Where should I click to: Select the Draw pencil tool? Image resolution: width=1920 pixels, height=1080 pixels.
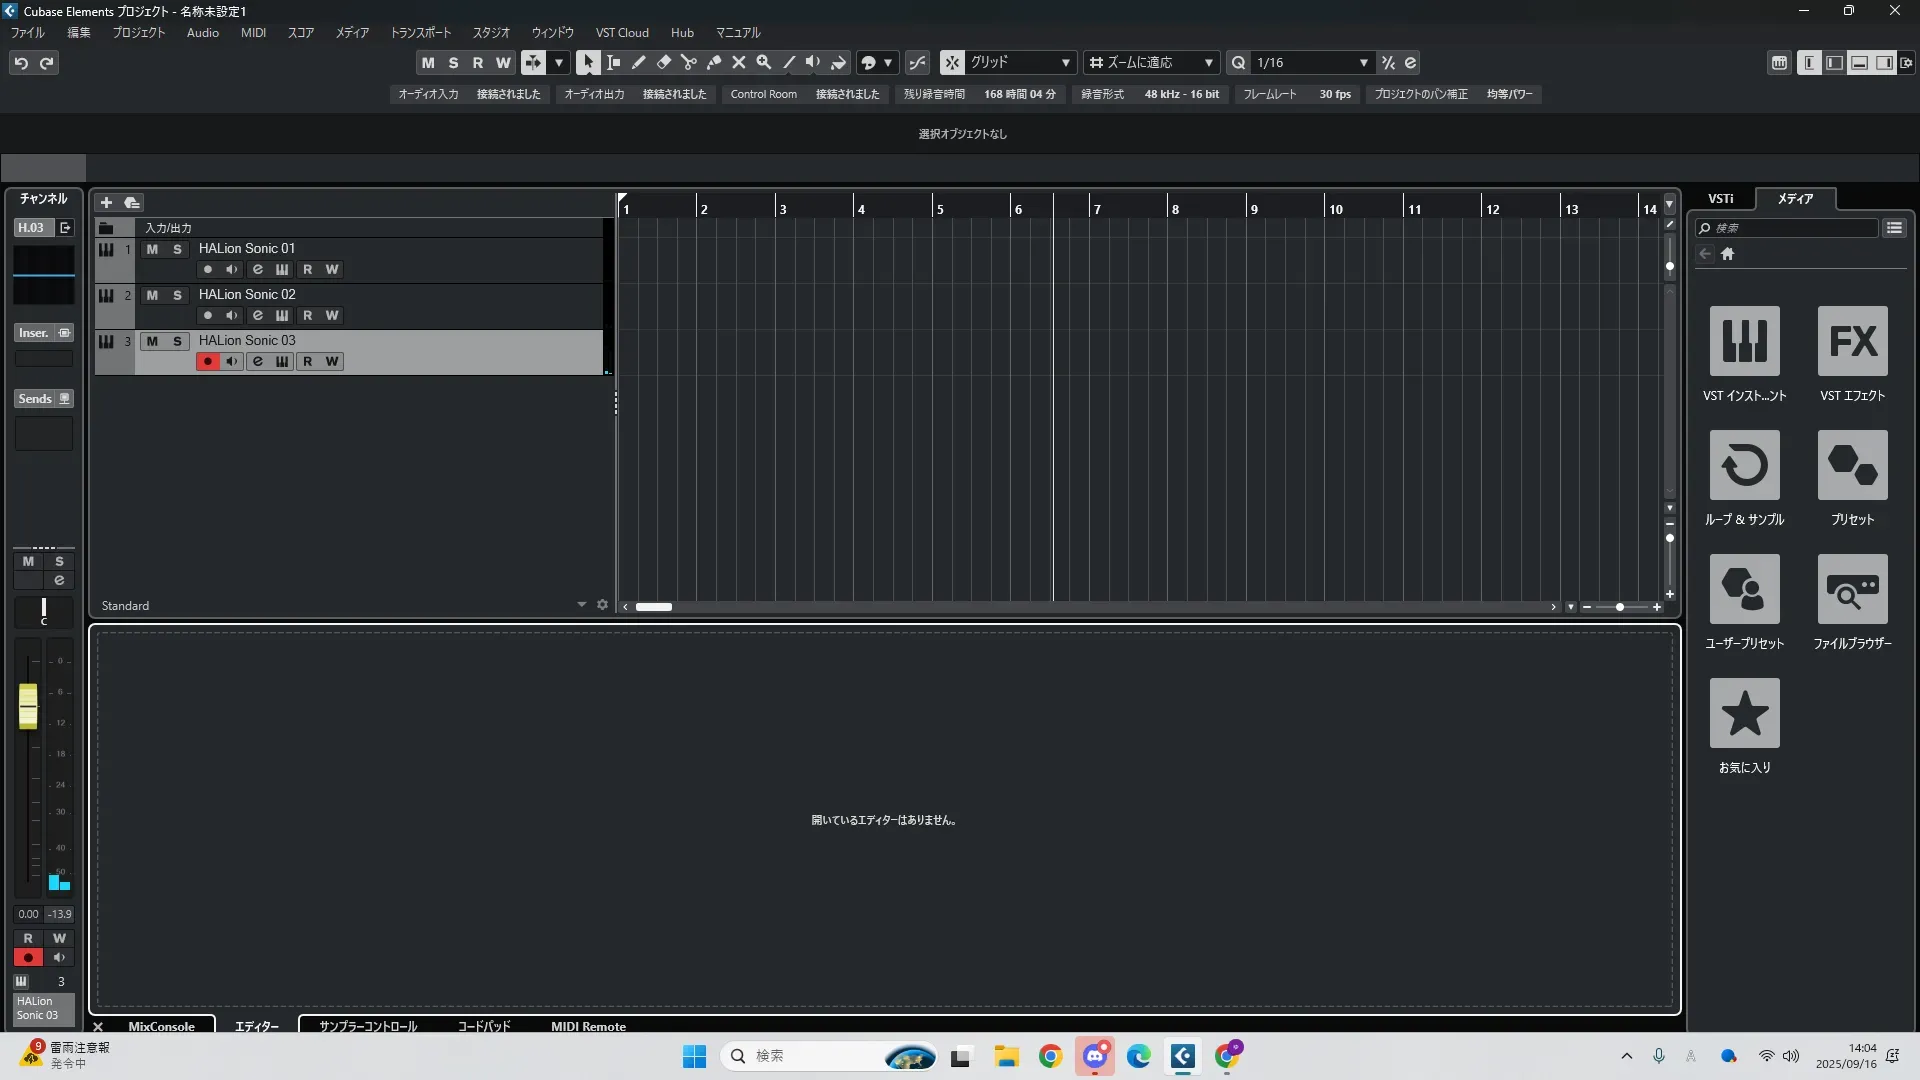(x=638, y=62)
